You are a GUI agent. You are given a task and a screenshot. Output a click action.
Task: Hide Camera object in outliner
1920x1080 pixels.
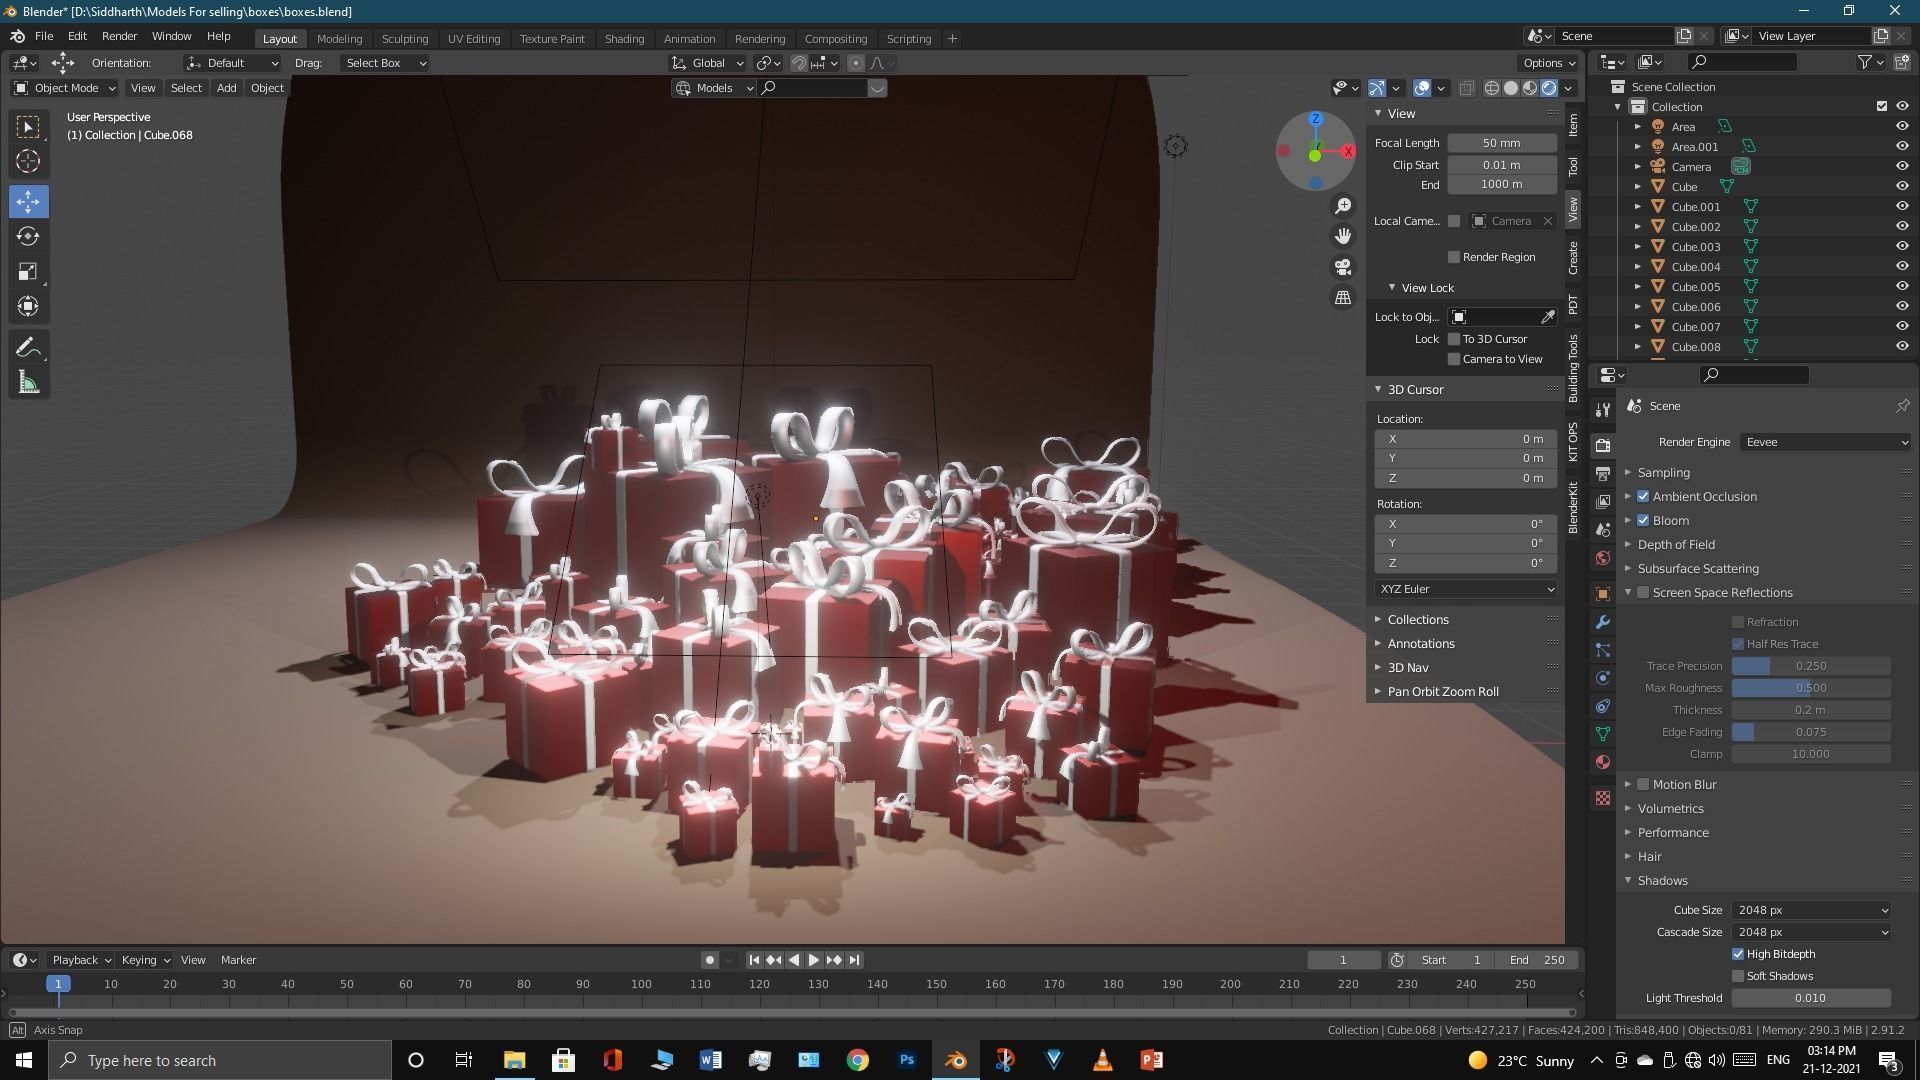pyautogui.click(x=1902, y=166)
